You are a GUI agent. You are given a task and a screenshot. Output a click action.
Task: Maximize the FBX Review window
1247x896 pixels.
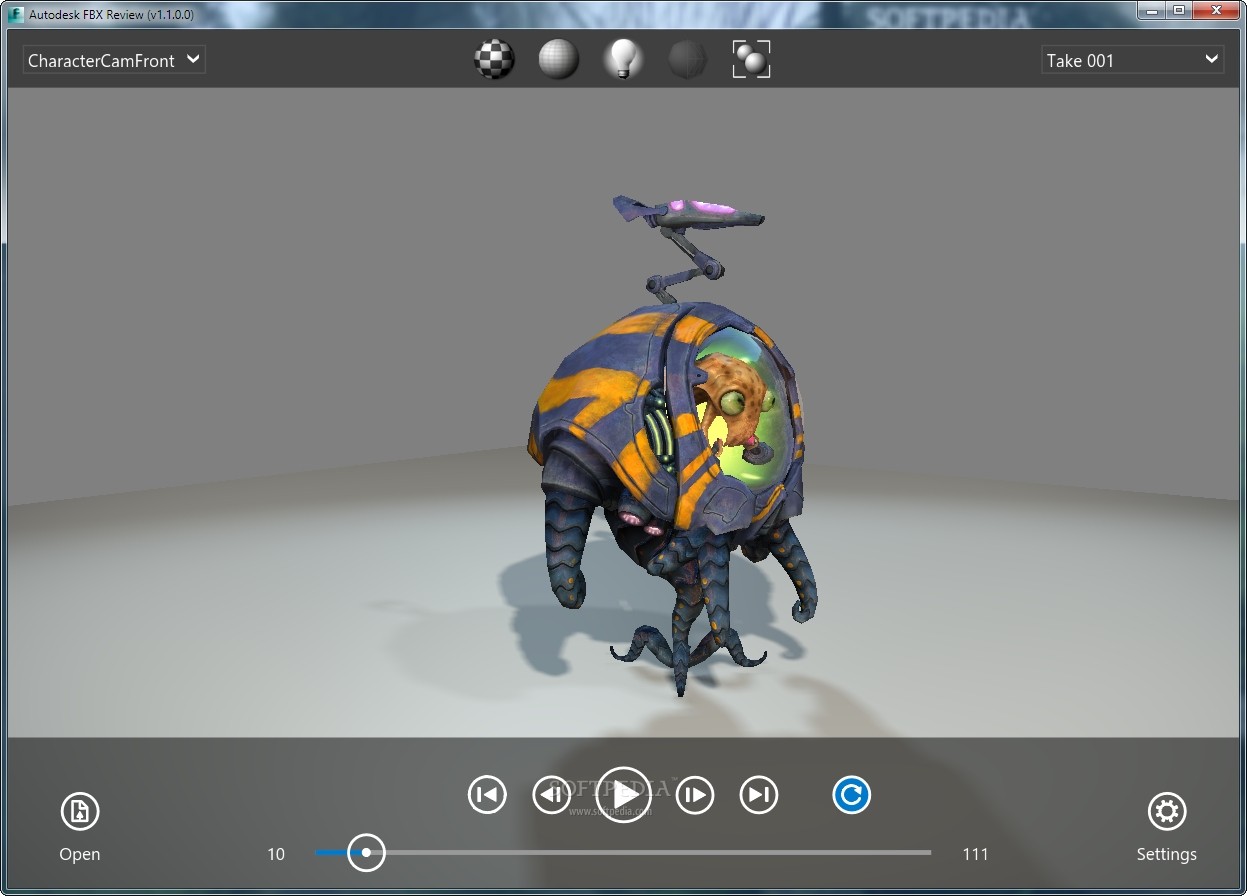point(1179,10)
